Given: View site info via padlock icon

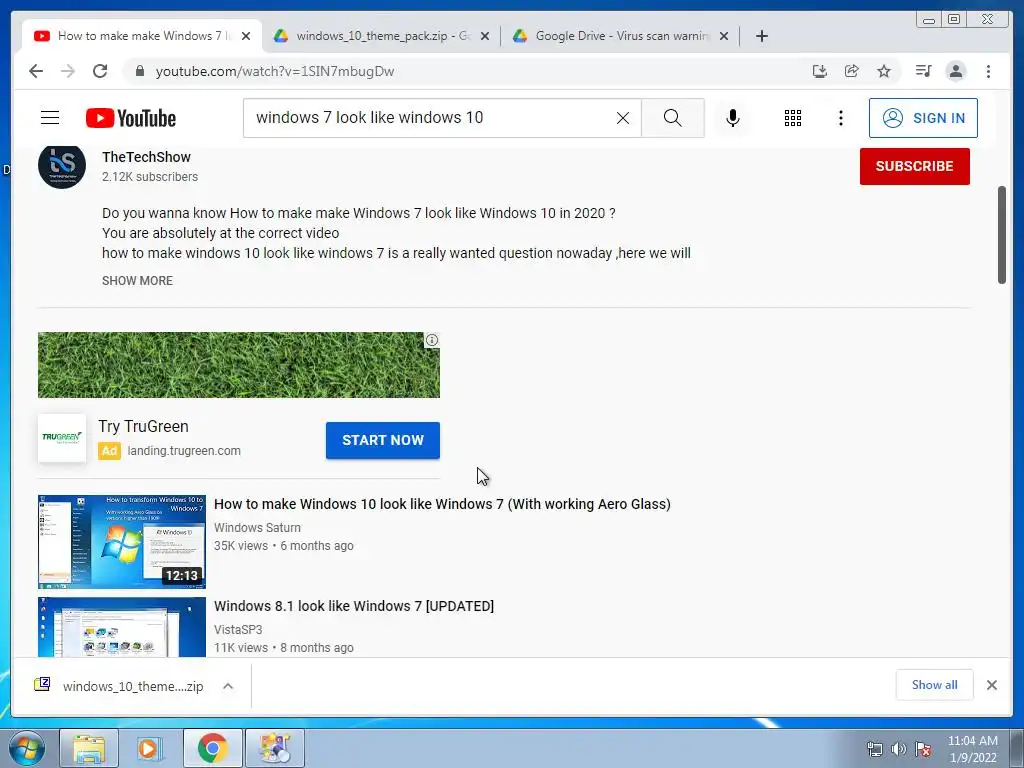Looking at the screenshot, I should (140, 71).
